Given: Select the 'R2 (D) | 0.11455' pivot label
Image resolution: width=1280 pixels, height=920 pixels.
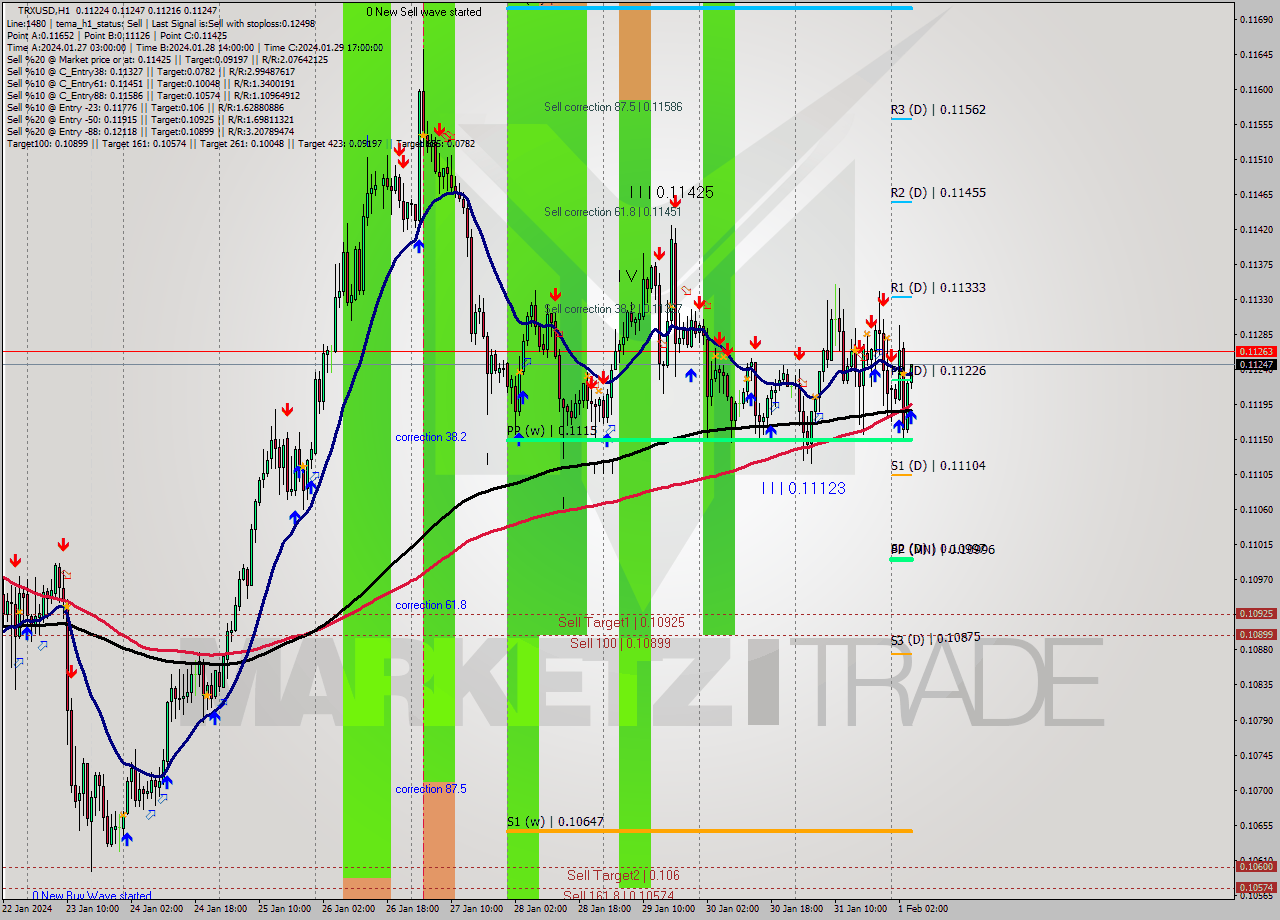Looking at the screenshot, I should [x=938, y=193].
